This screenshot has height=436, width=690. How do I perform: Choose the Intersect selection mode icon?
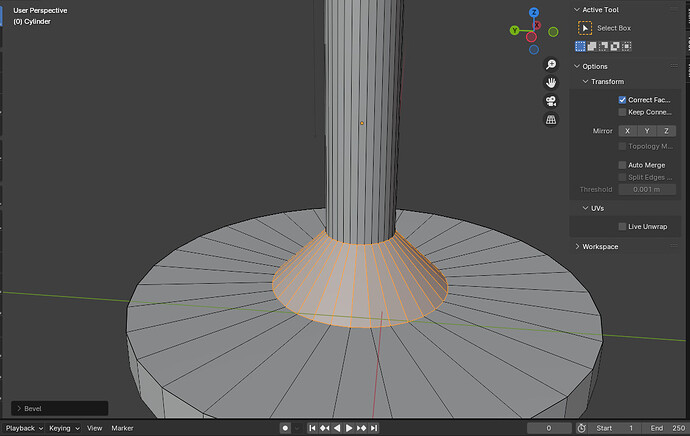(626, 46)
